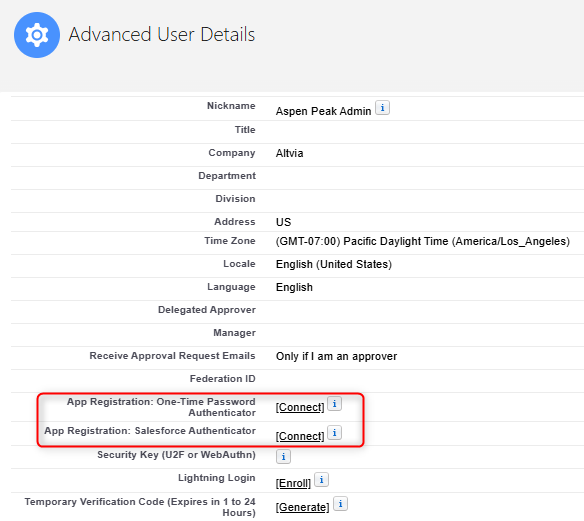The height and width of the screenshot is (521, 584).
Task: Connect the Salesforce Authenticator app
Action: point(300,436)
